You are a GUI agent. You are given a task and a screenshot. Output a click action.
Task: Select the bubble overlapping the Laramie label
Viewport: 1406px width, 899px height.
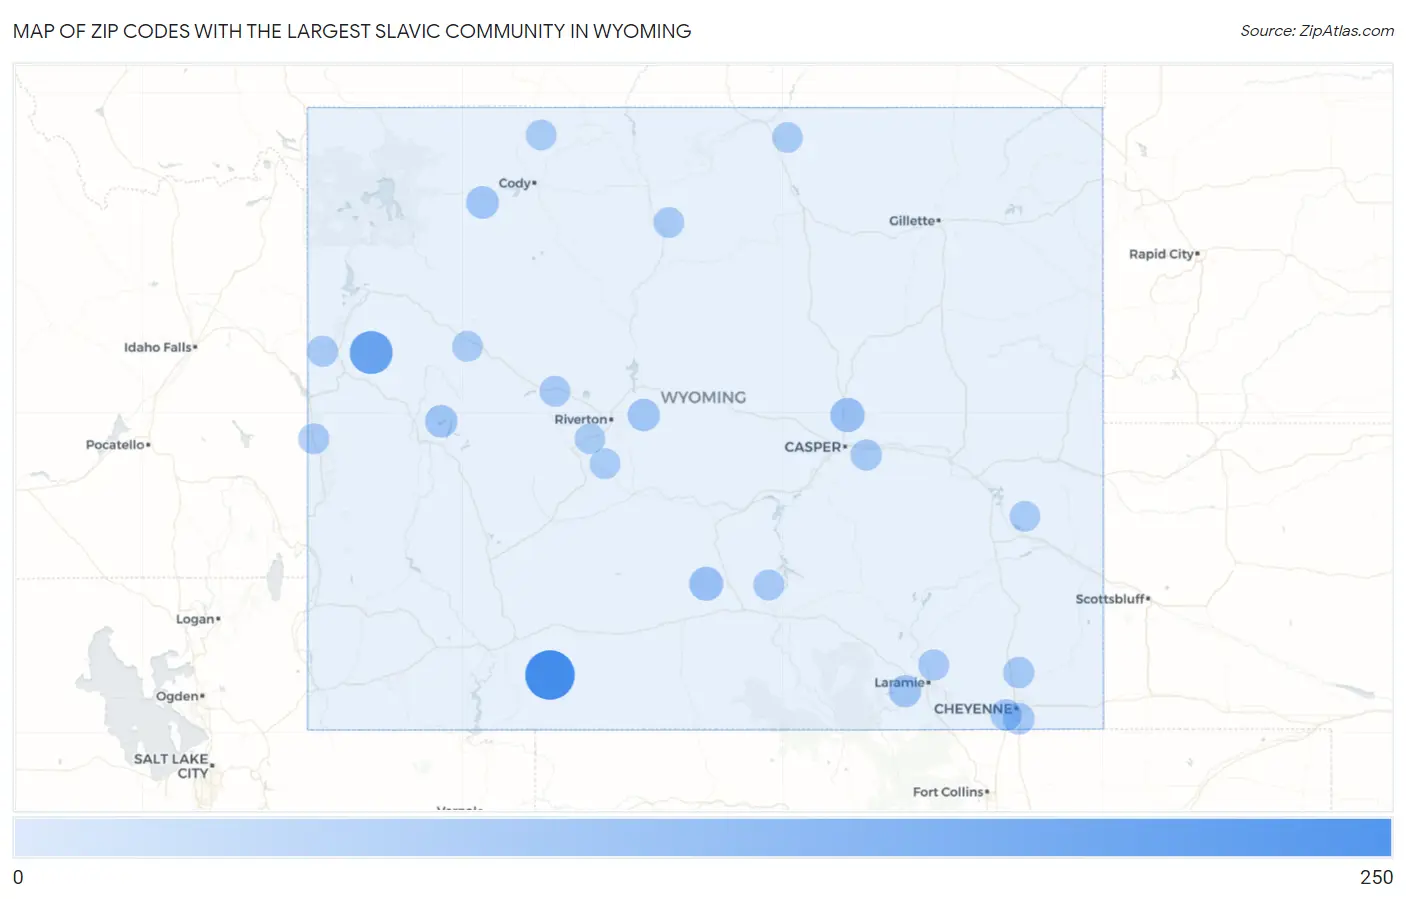point(905,690)
